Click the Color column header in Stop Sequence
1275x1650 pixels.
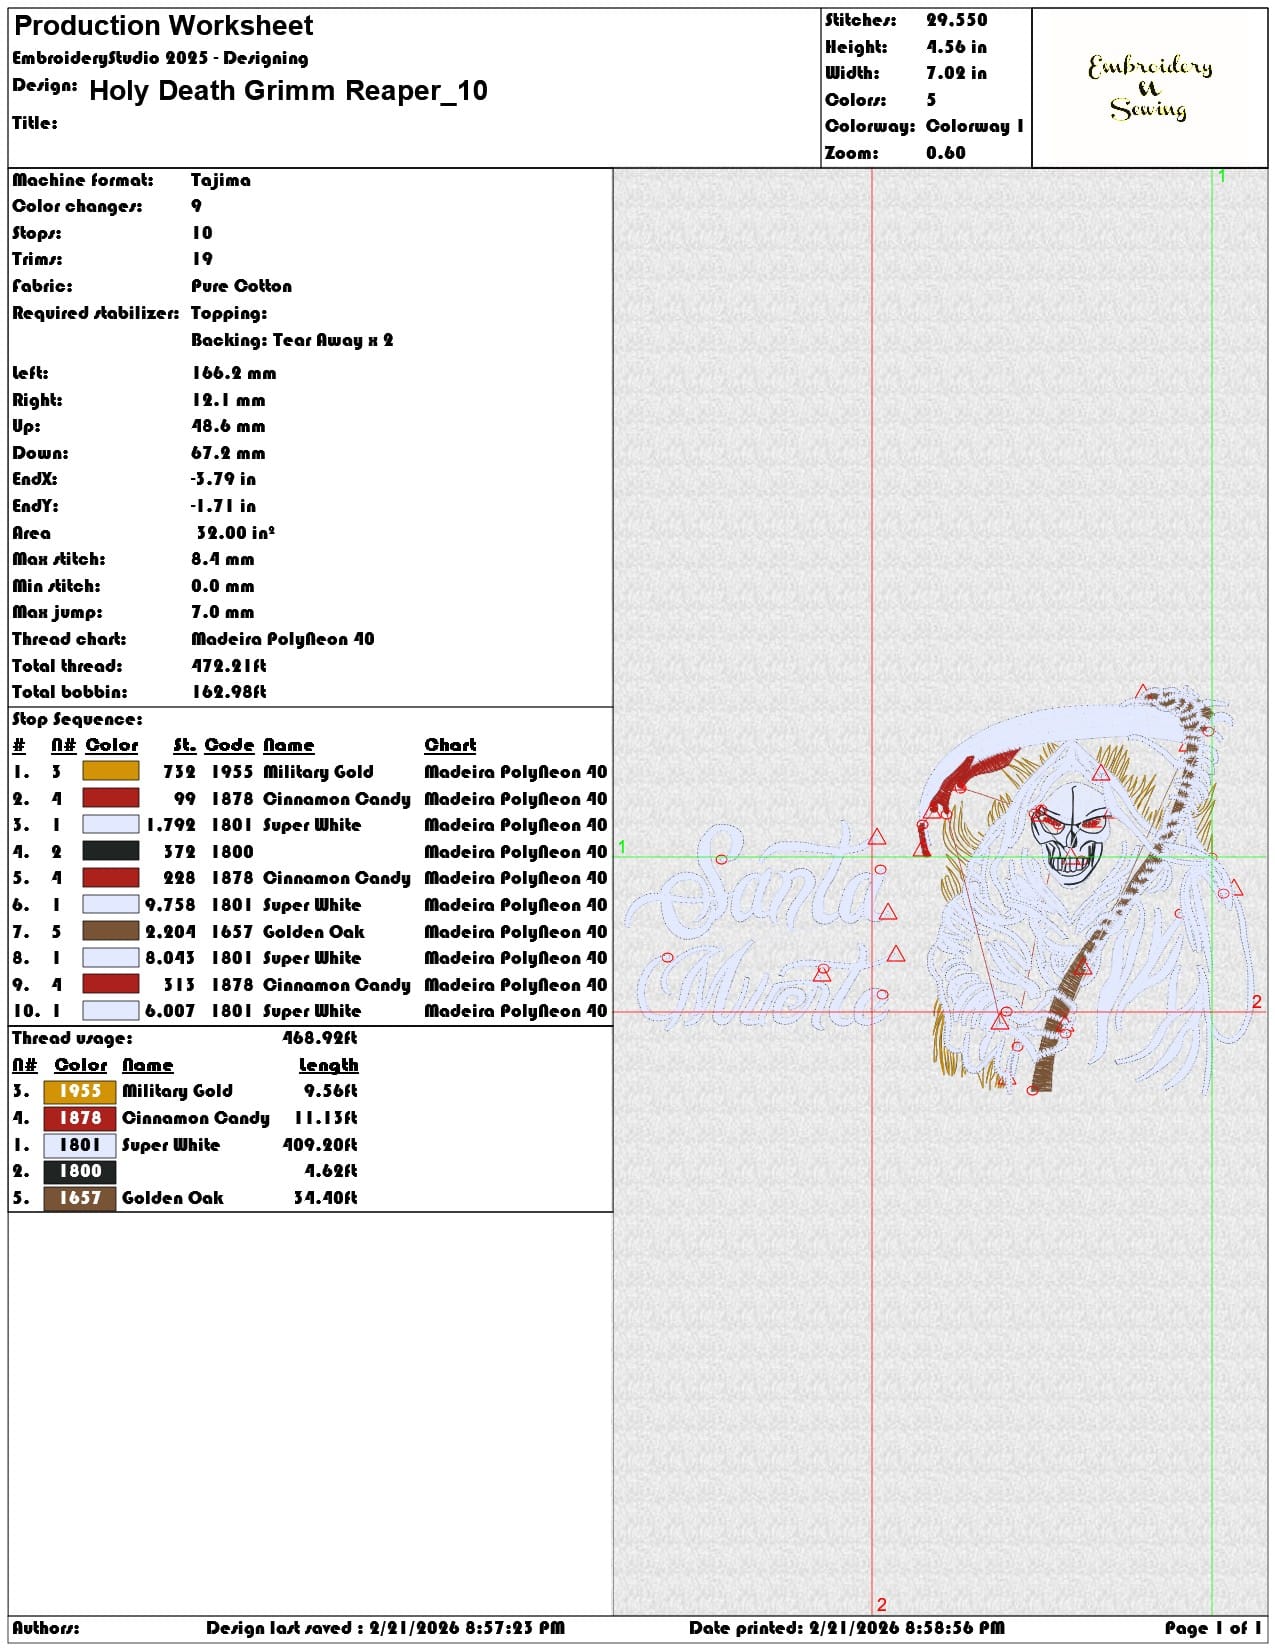click(x=112, y=745)
